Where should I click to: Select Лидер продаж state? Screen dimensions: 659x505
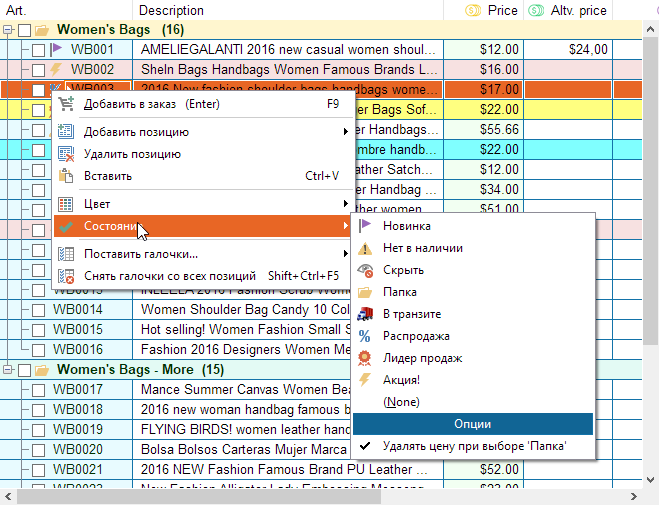pos(474,358)
